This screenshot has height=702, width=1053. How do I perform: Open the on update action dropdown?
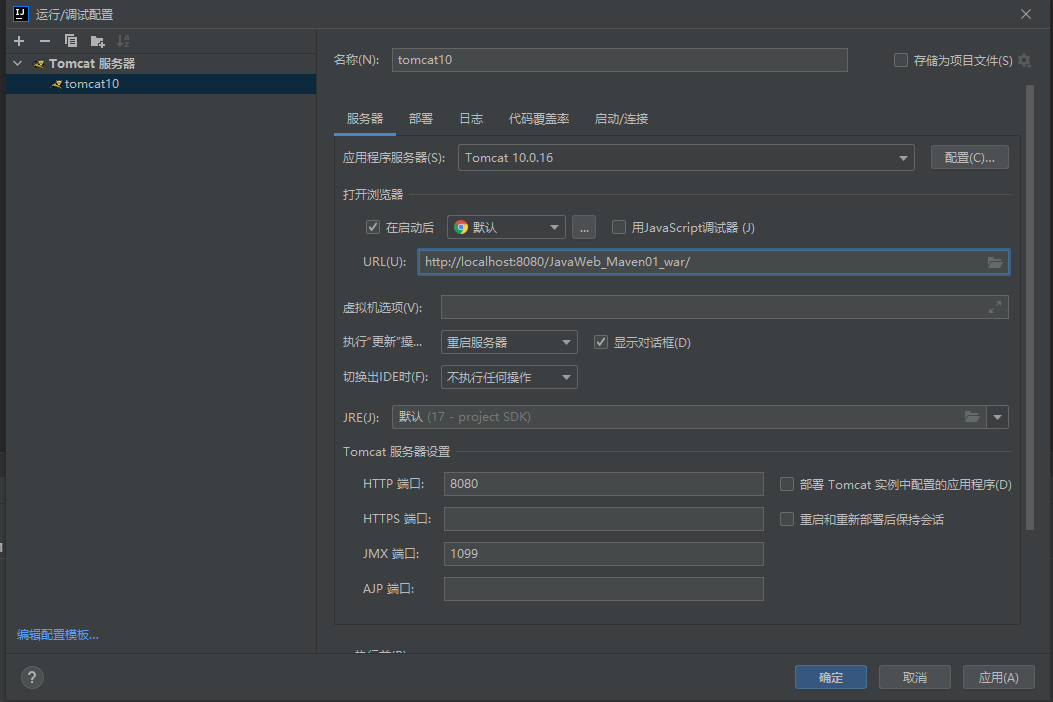click(509, 342)
